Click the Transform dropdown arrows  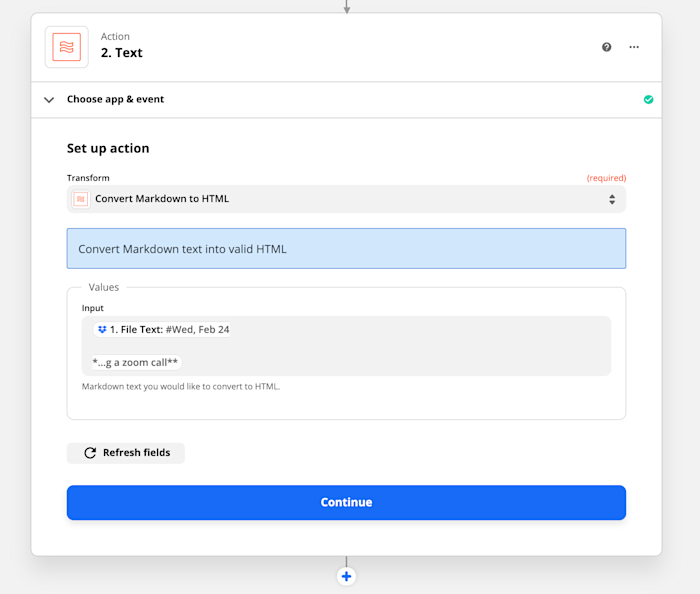pyautogui.click(x=612, y=199)
